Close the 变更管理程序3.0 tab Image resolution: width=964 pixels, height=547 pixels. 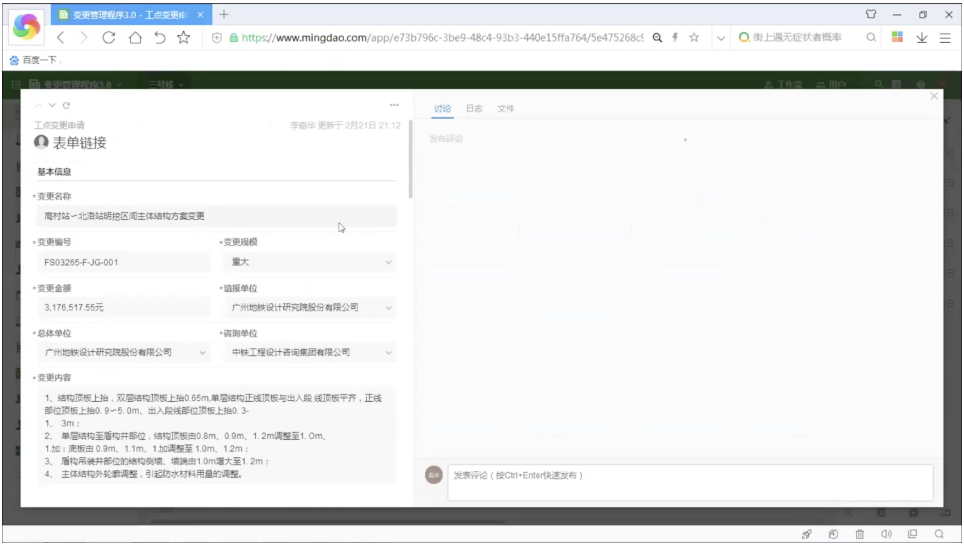pyautogui.click(x=200, y=14)
